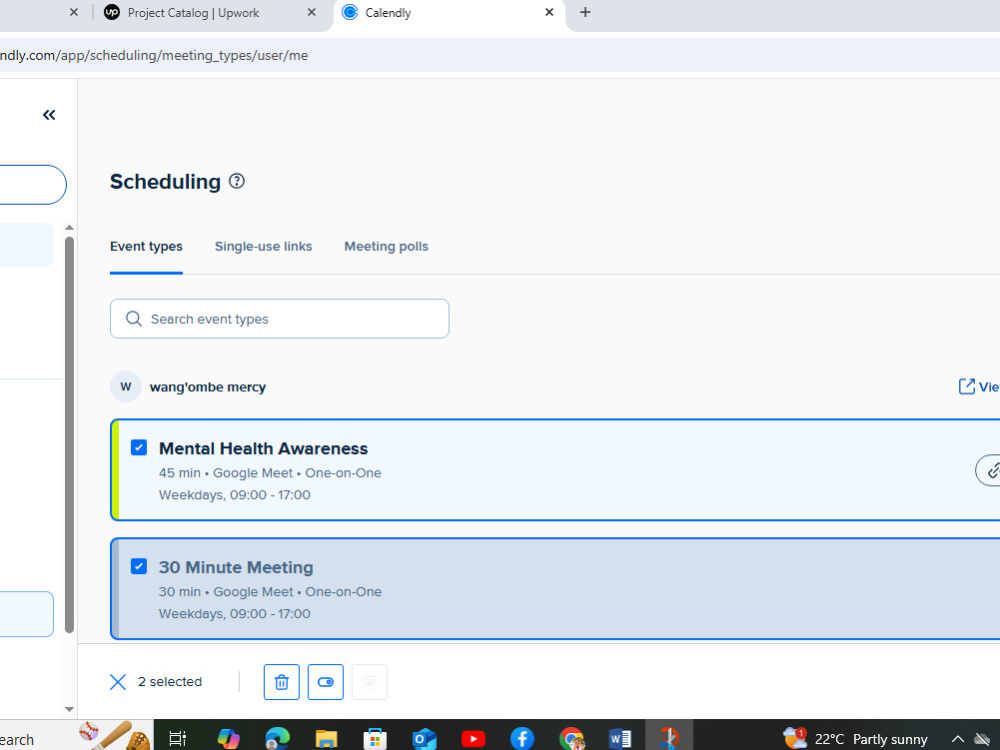Open the weather widget showing 22°C
The image size is (1000, 750).
tap(855, 739)
